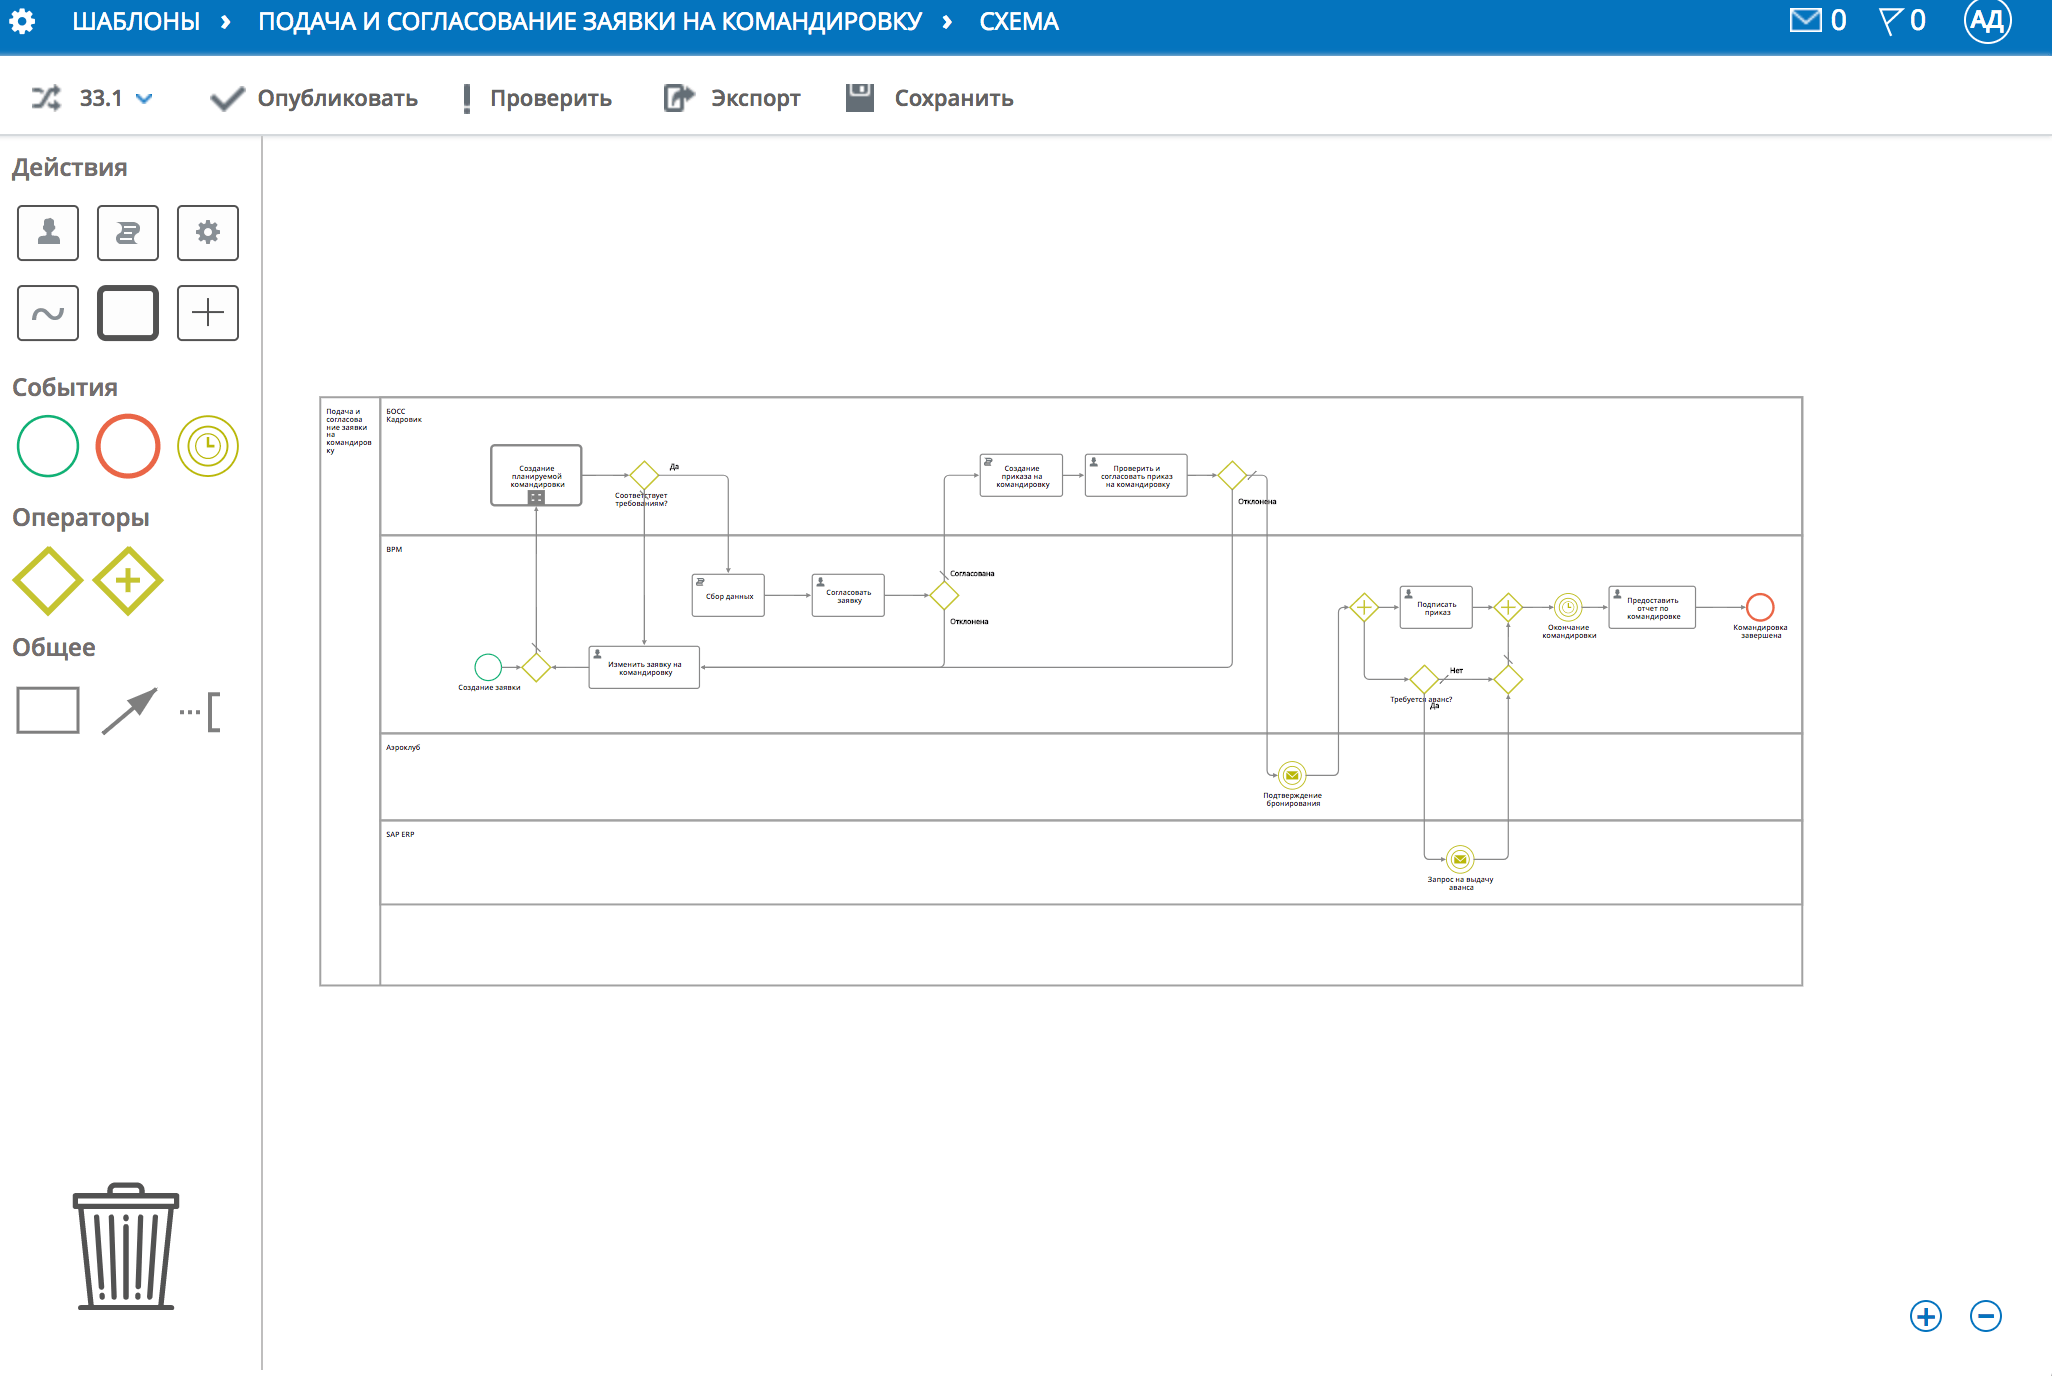The width and height of the screenshot is (2052, 1376).
Task: Select the service task gear icon
Action: pos(208,233)
